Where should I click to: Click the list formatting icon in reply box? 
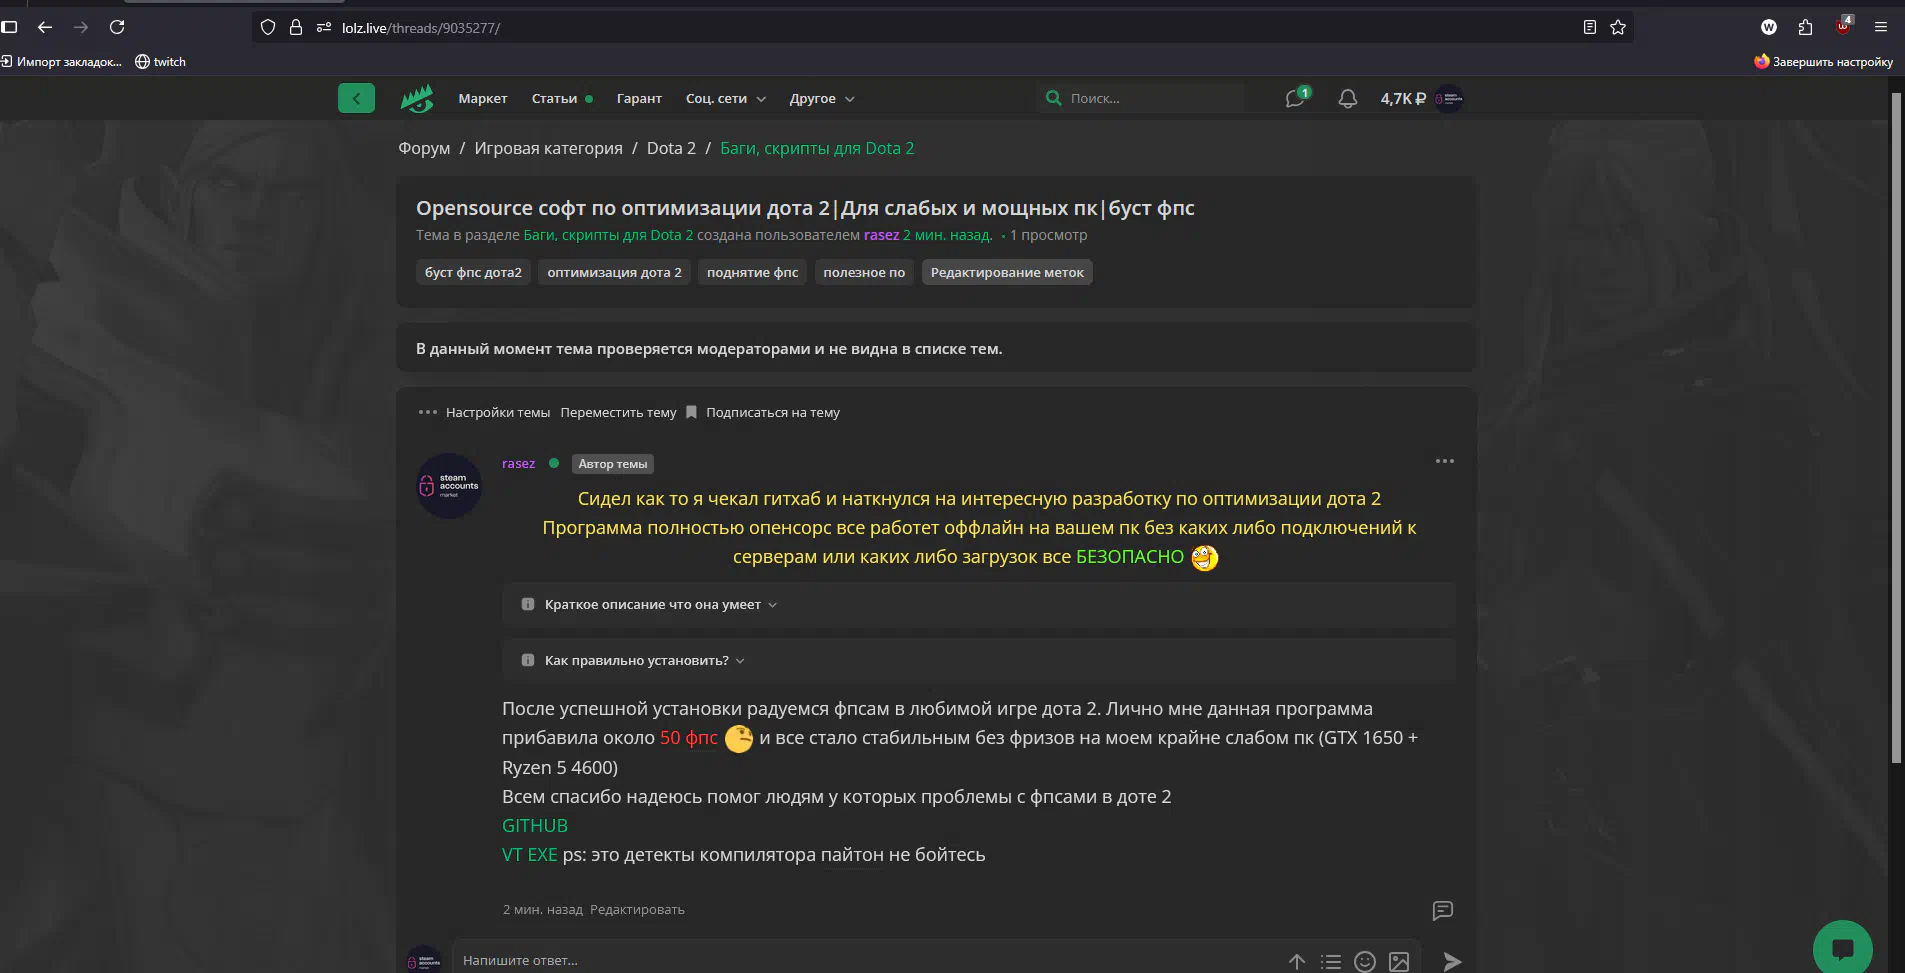click(x=1331, y=961)
